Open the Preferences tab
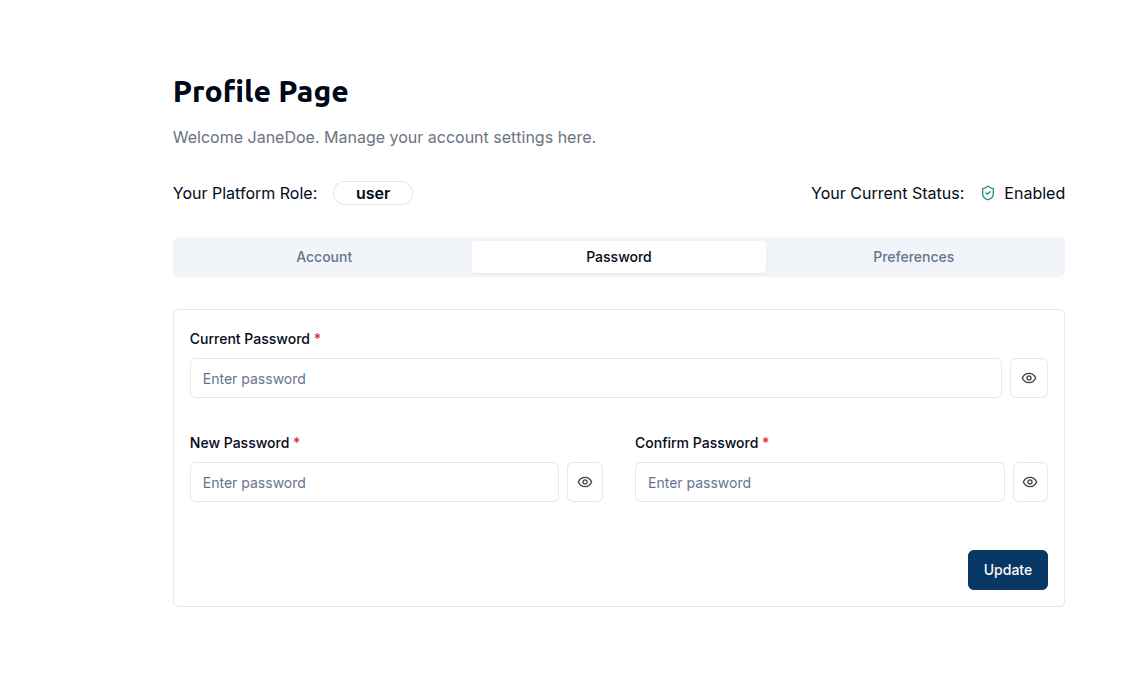Image resolution: width=1141 pixels, height=696 pixels. coord(913,257)
